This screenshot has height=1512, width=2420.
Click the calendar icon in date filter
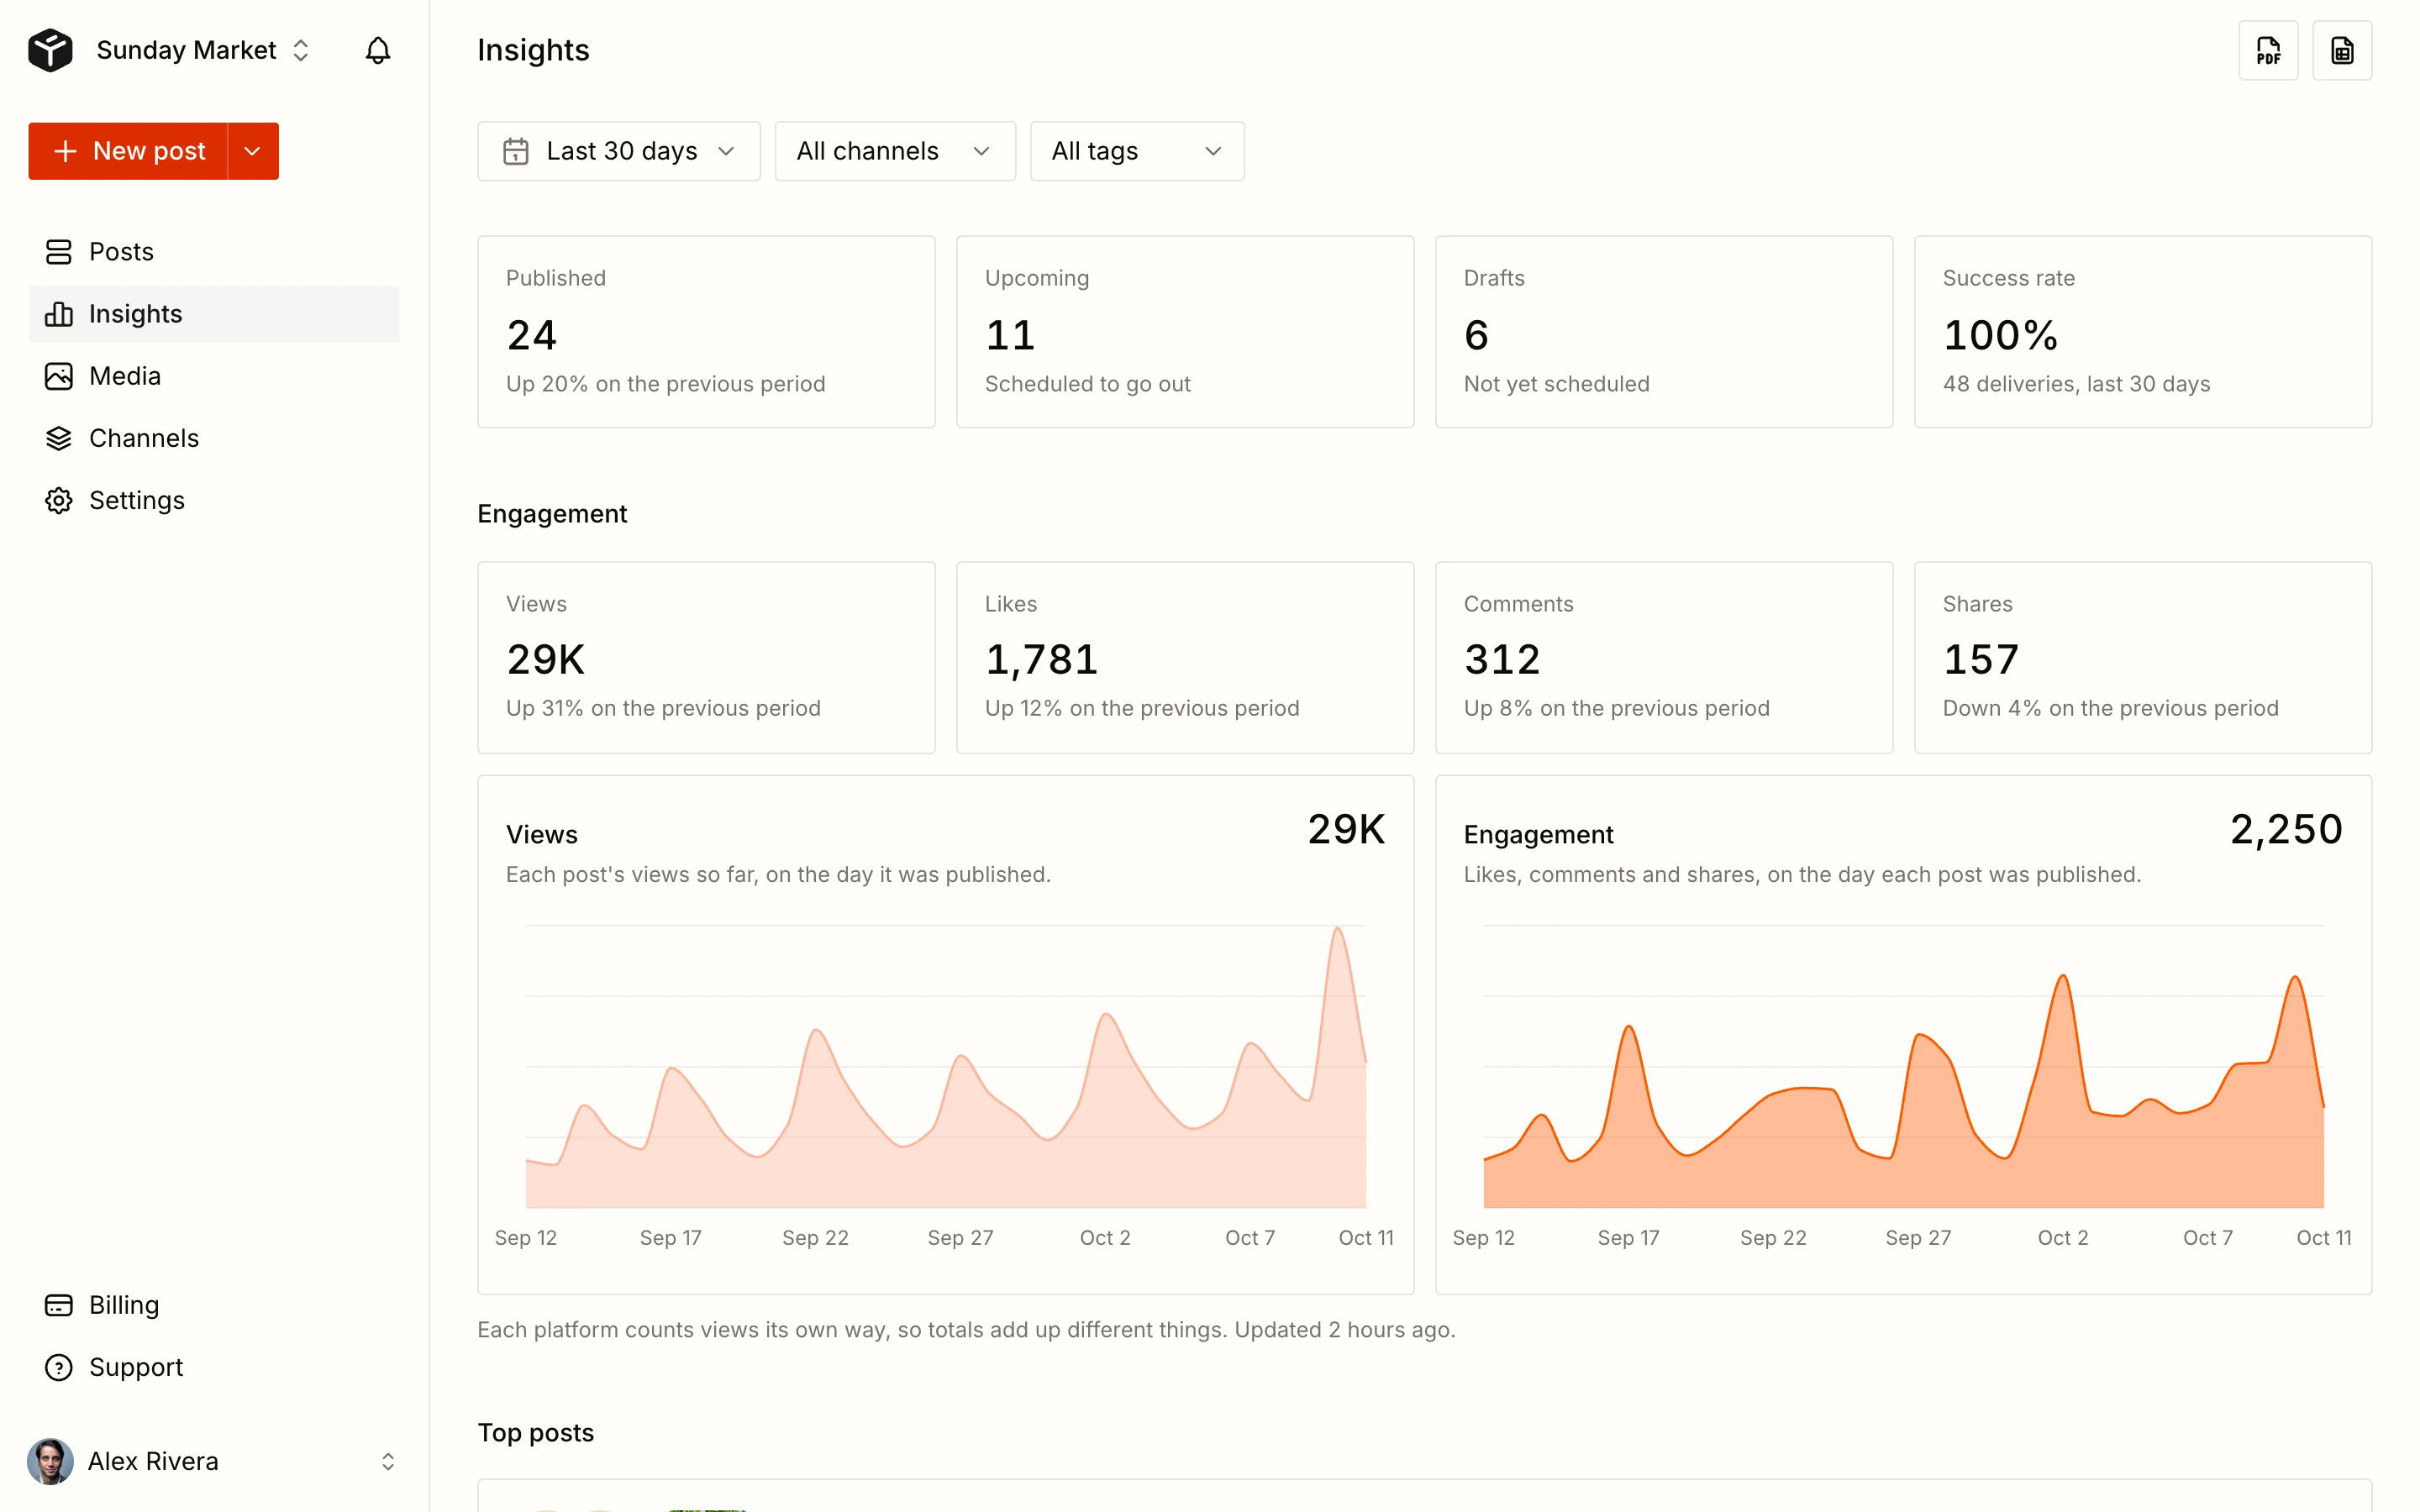click(x=515, y=151)
